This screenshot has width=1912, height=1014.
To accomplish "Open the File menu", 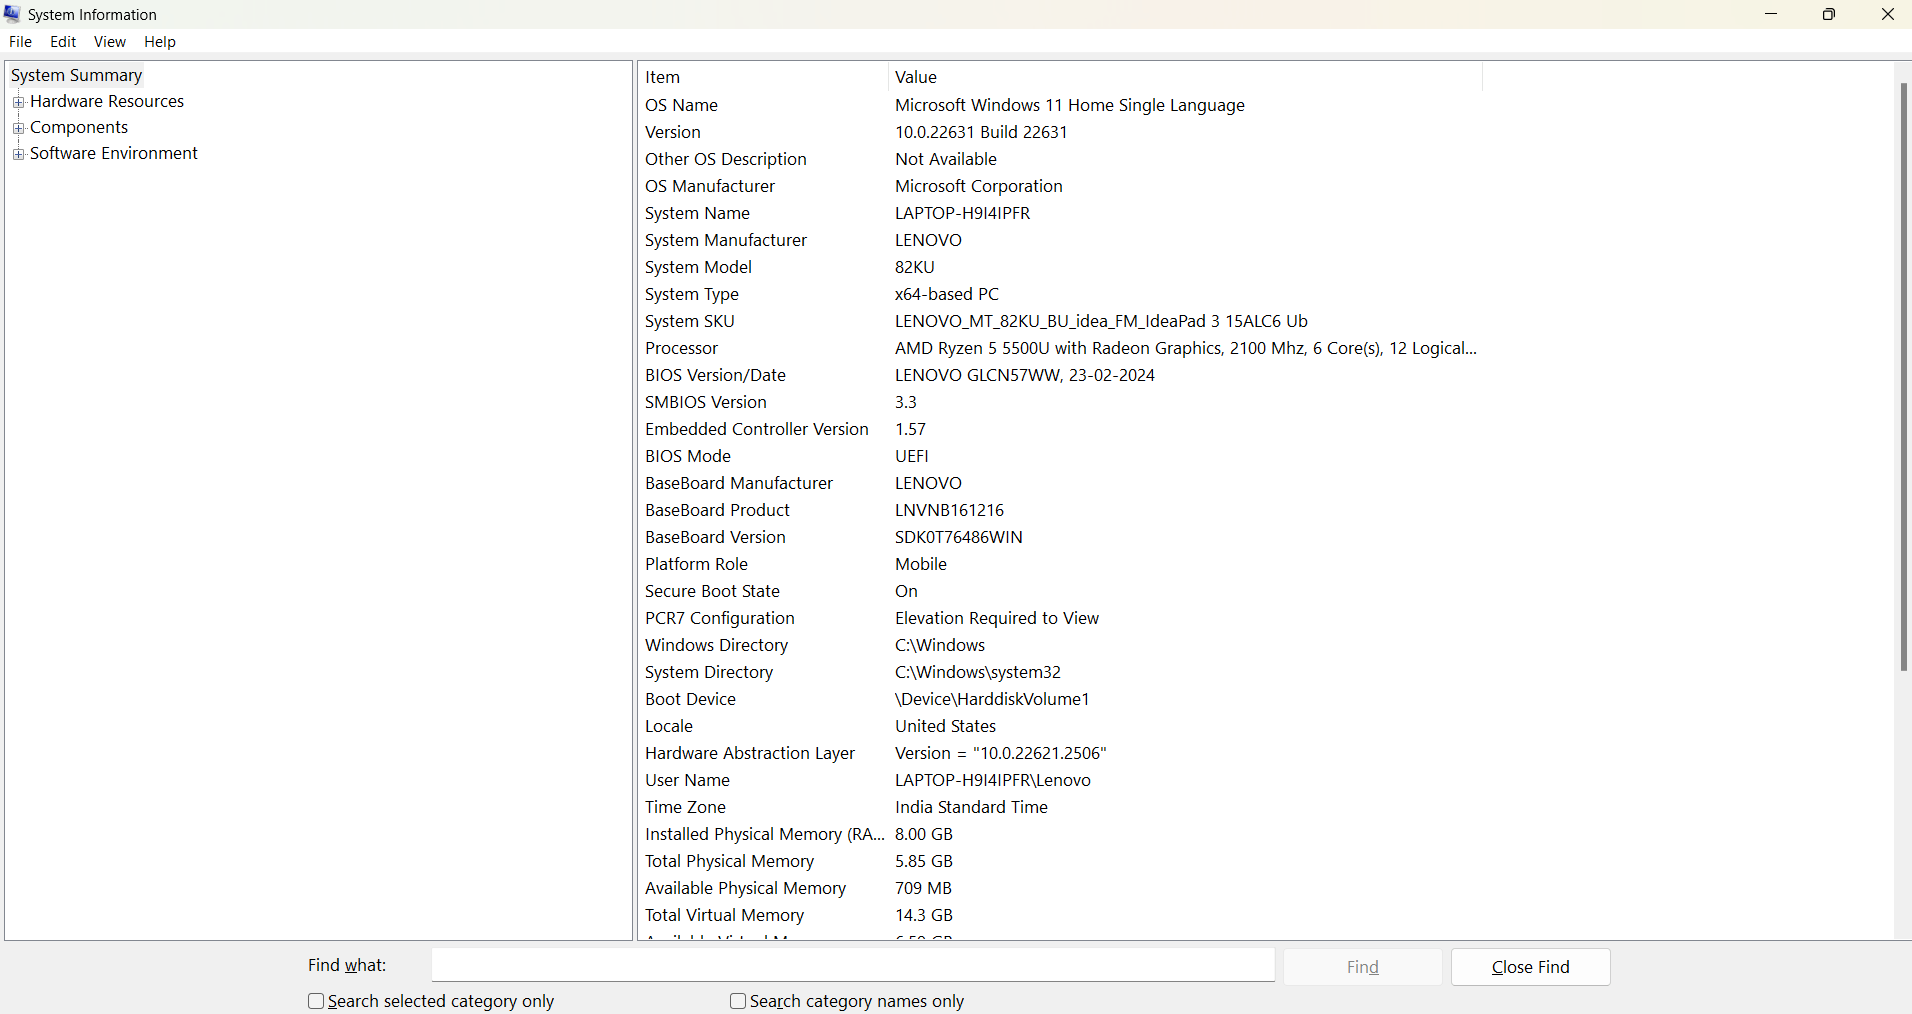I will click(x=19, y=41).
